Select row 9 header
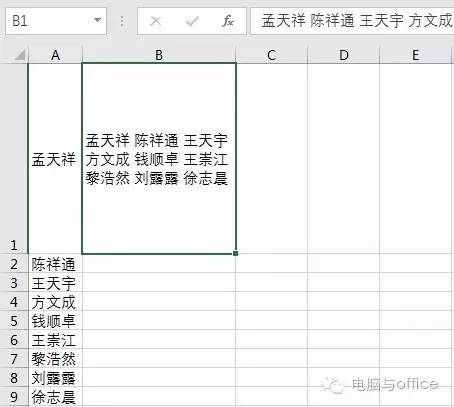The image size is (454, 407). (14, 397)
